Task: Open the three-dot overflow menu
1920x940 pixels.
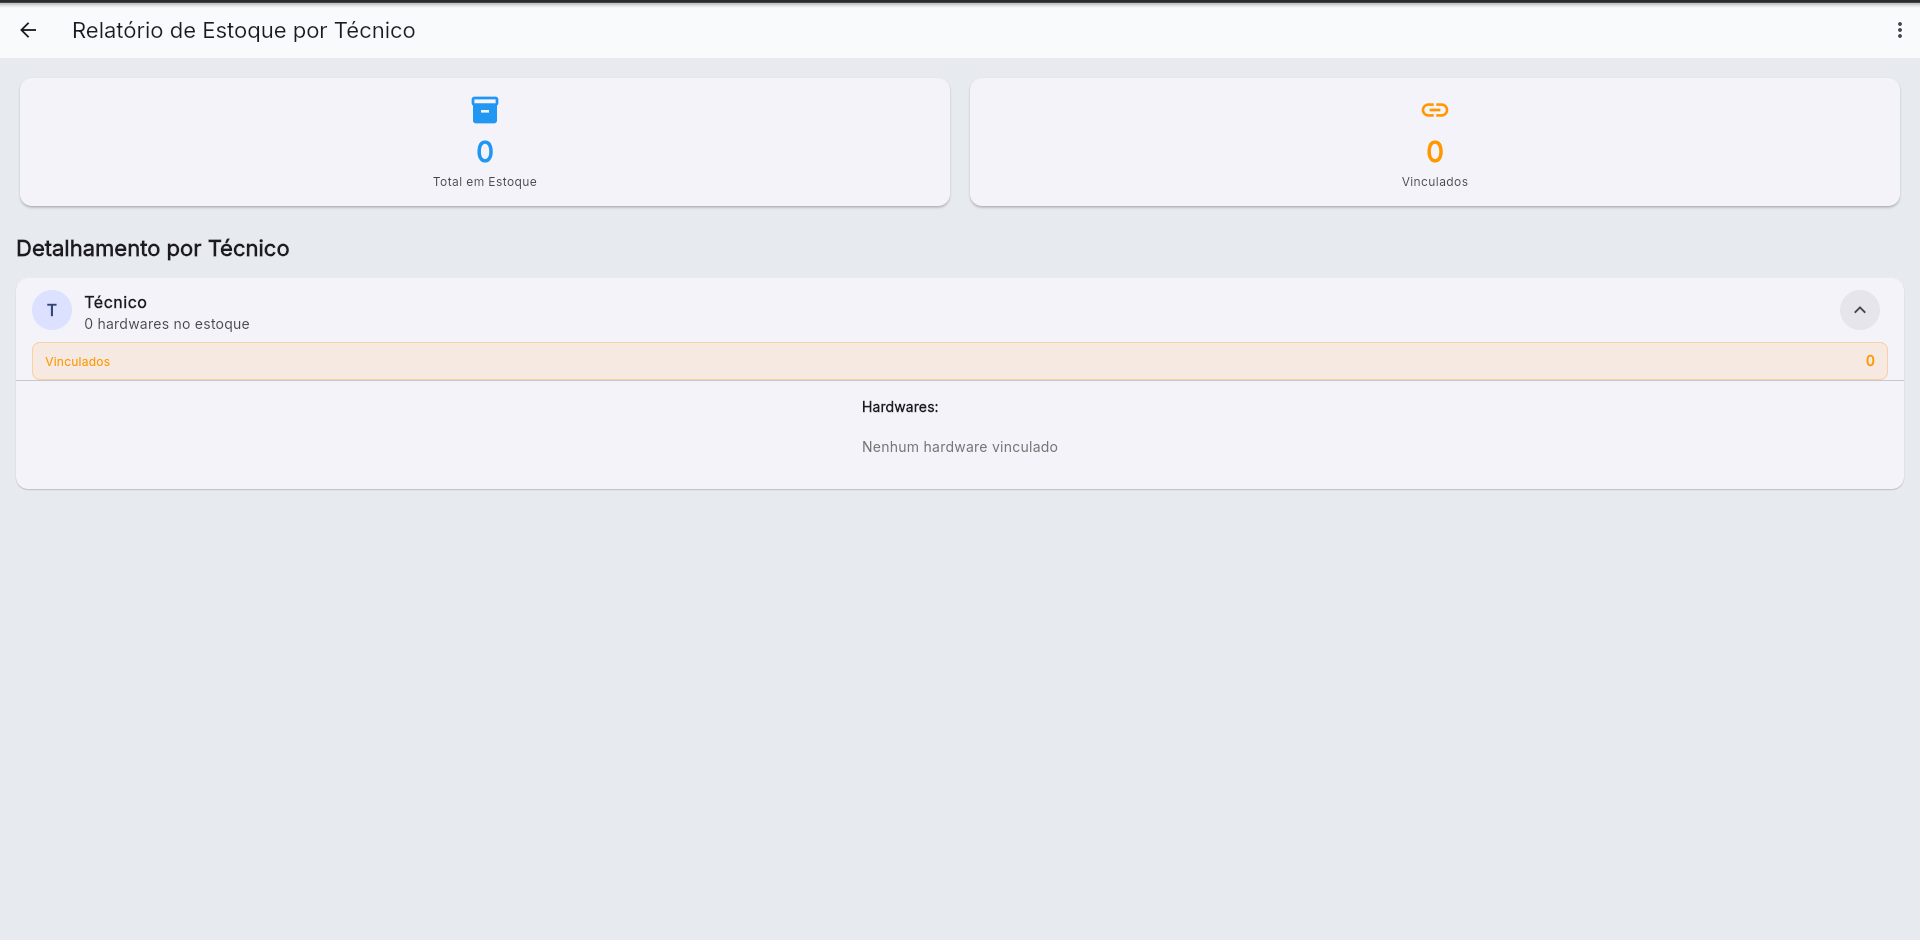Action: coord(1899,30)
